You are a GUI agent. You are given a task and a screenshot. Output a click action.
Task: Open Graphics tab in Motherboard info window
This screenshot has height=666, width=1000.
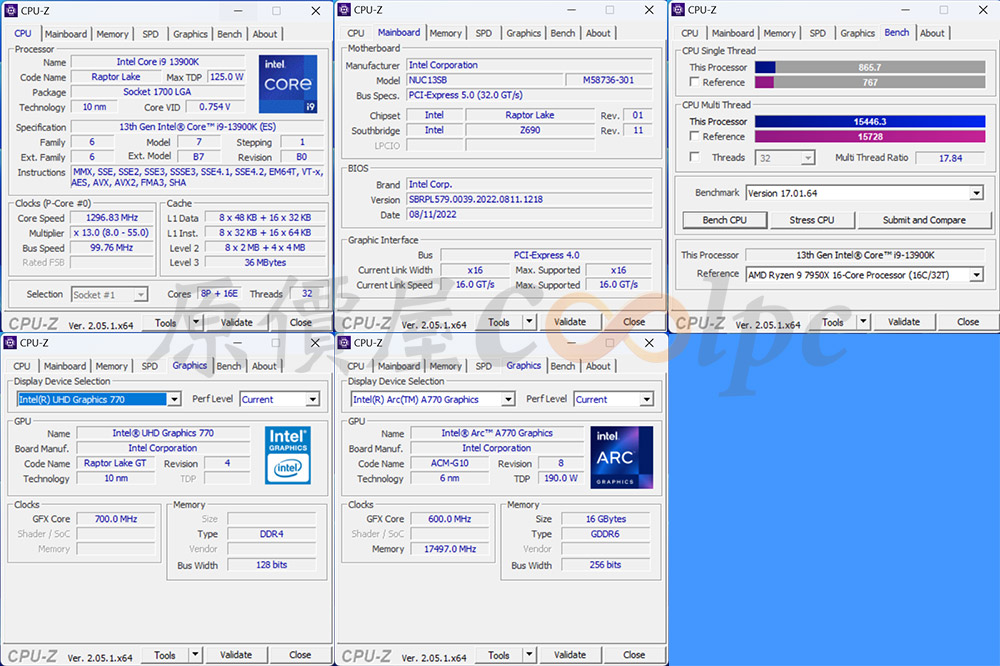point(524,33)
